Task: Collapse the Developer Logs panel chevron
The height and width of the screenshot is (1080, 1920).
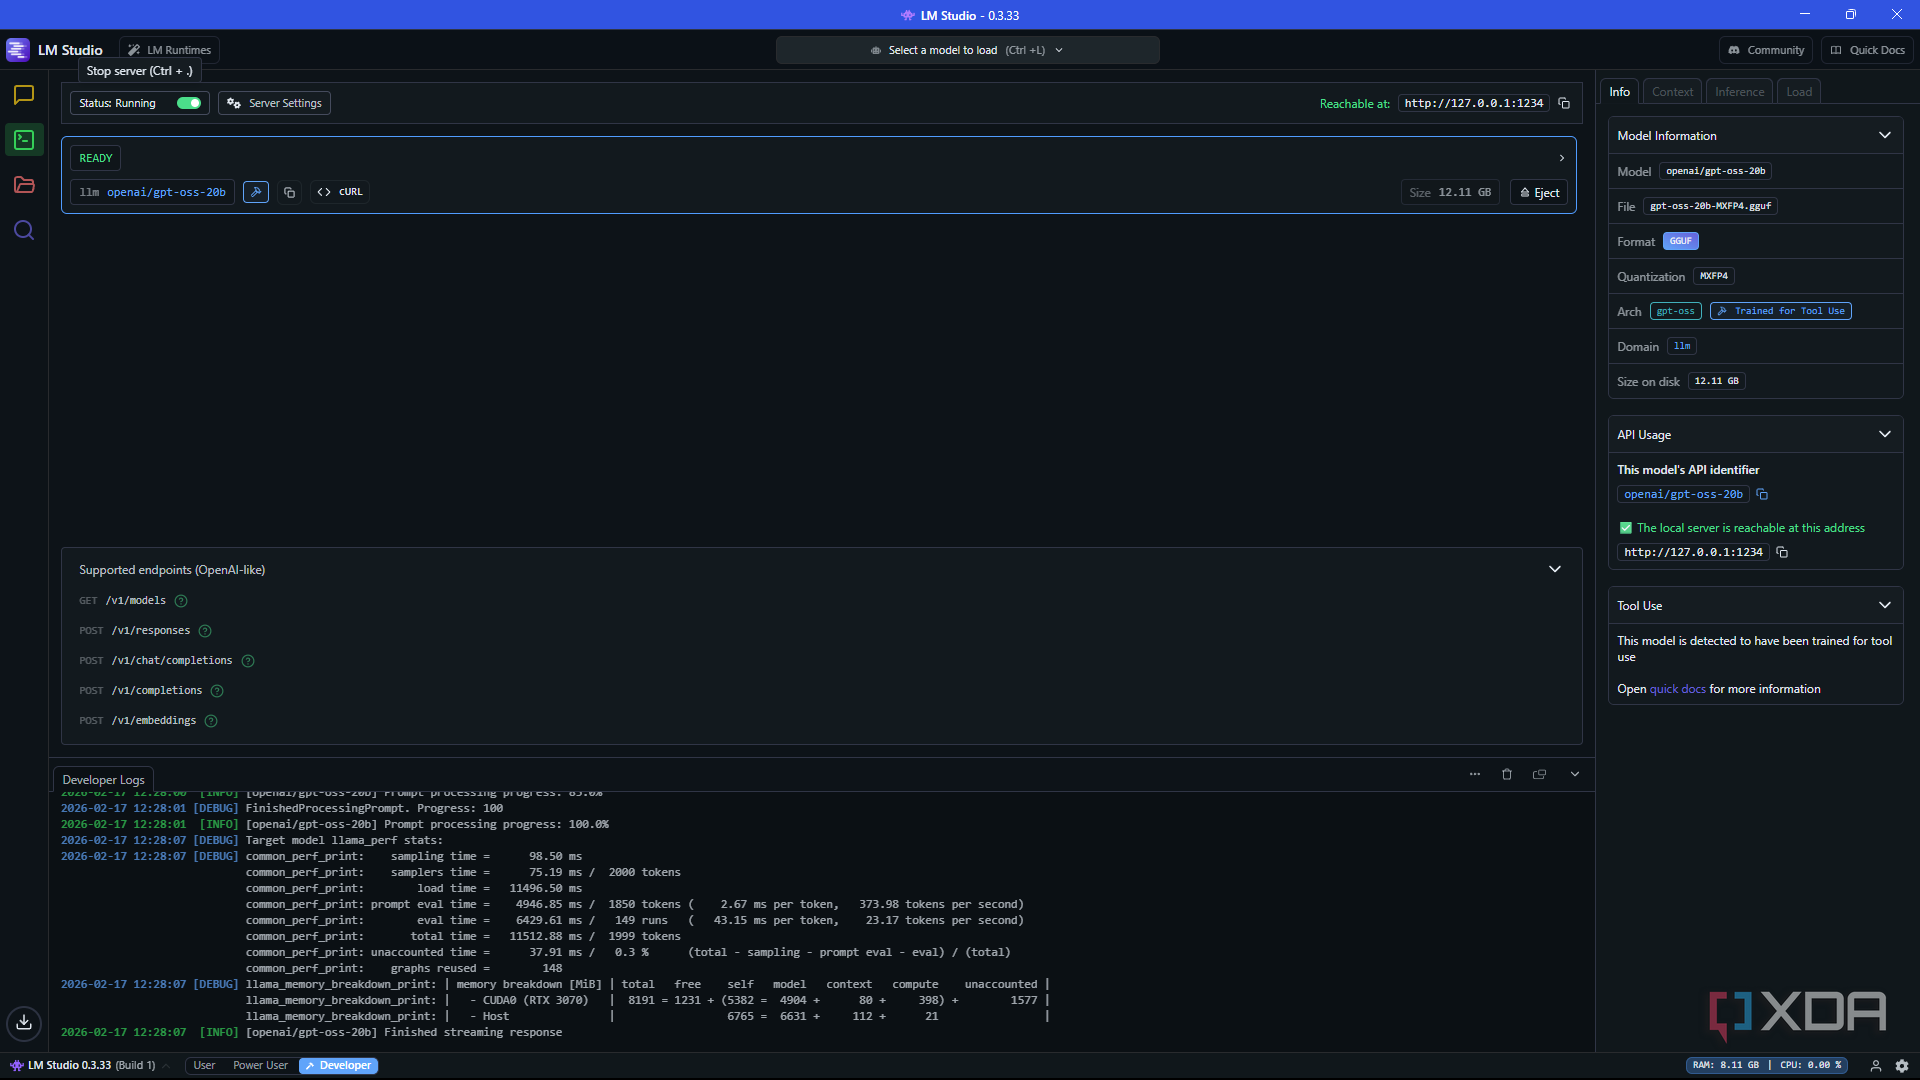Action: pyautogui.click(x=1575, y=774)
